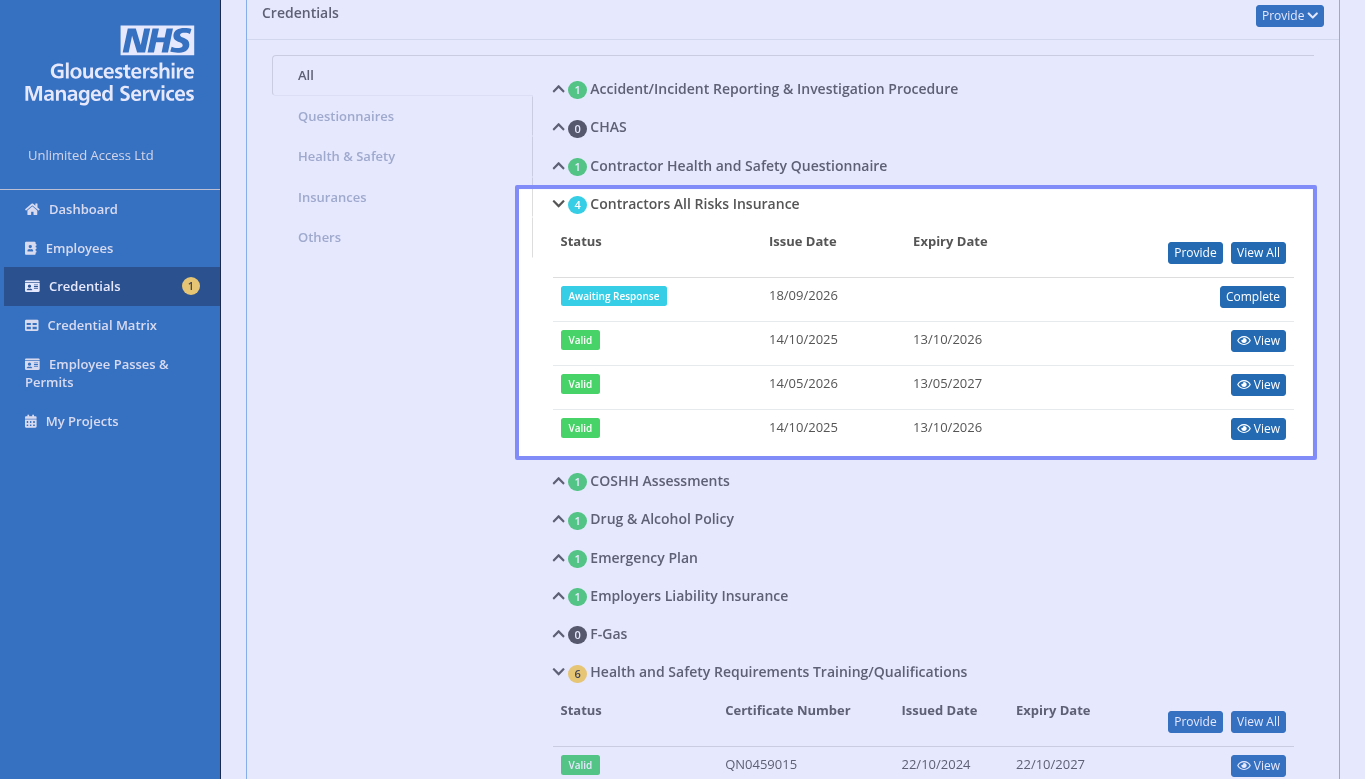
Task: Click the Employees sidebar icon
Action: pos(30,248)
